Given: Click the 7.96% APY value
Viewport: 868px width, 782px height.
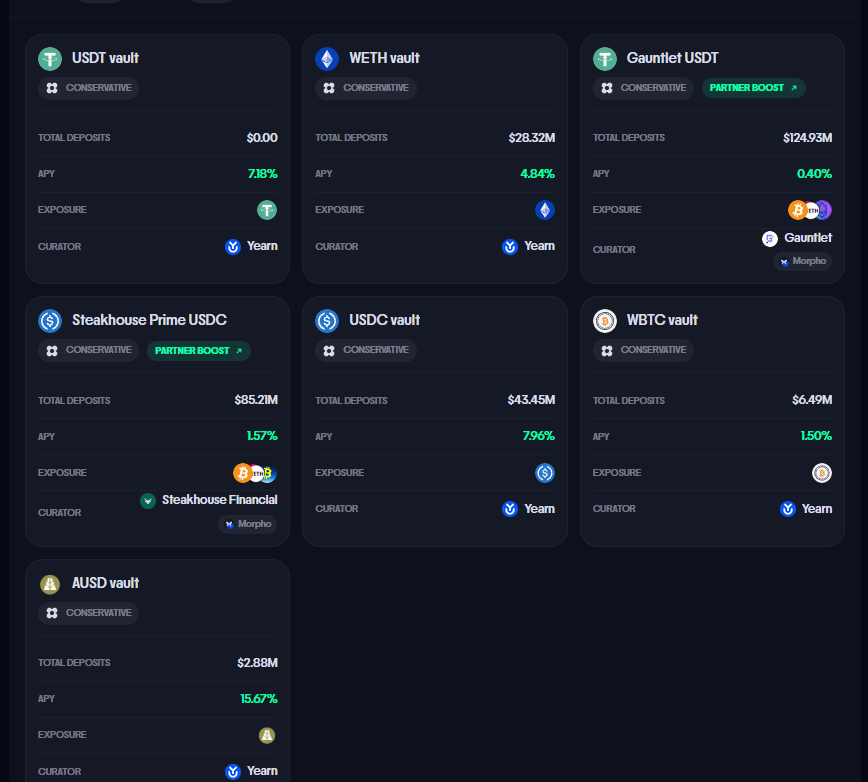Looking at the screenshot, I should pyautogui.click(x=539, y=436).
